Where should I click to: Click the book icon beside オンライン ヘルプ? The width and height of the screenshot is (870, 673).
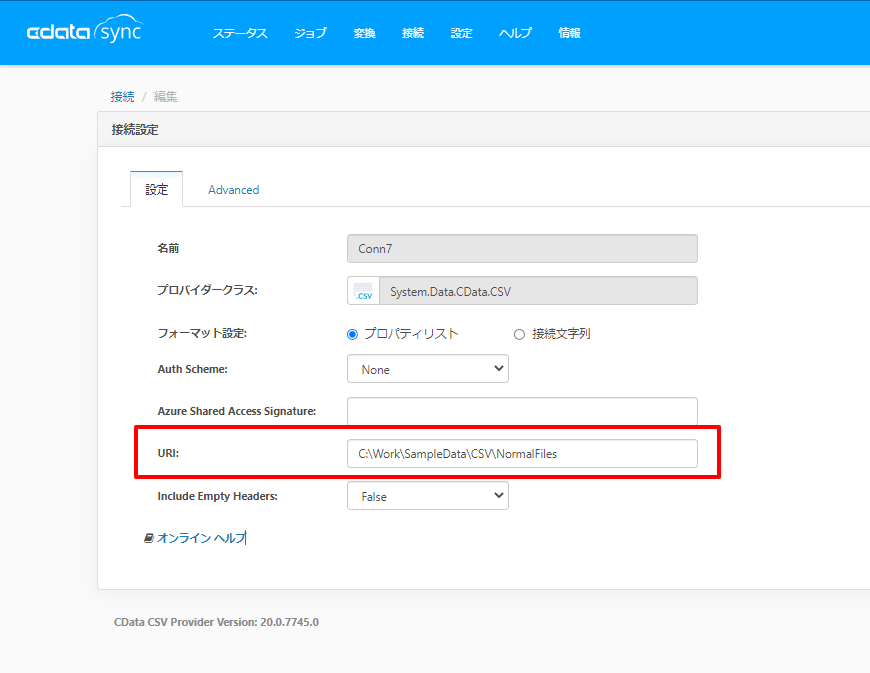[x=148, y=538]
